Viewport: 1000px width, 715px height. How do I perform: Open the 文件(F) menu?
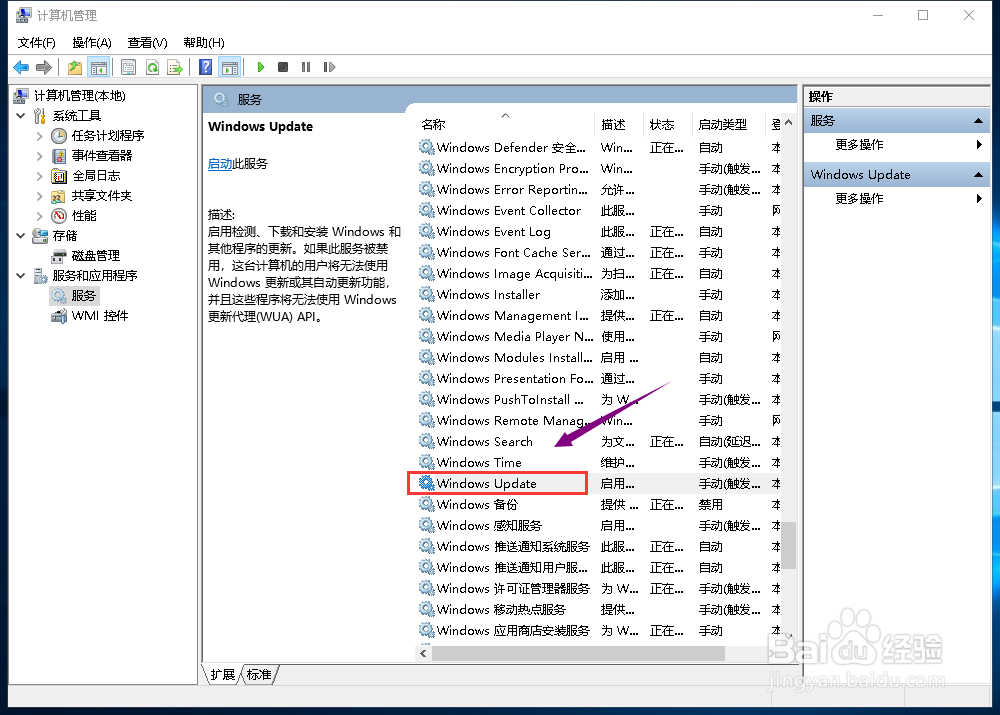(x=36, y=43)
